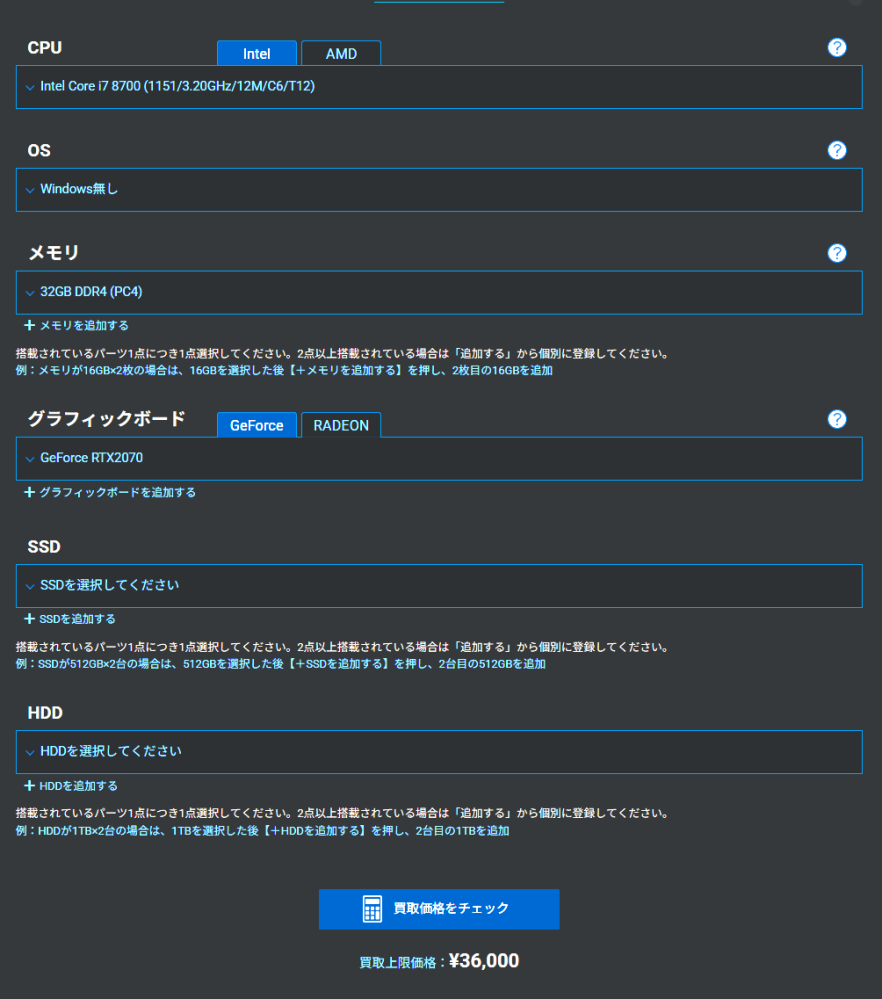Select the GeForce graphics tab
The width and height of the screenshot is (882, 999).
pos(257,425)
